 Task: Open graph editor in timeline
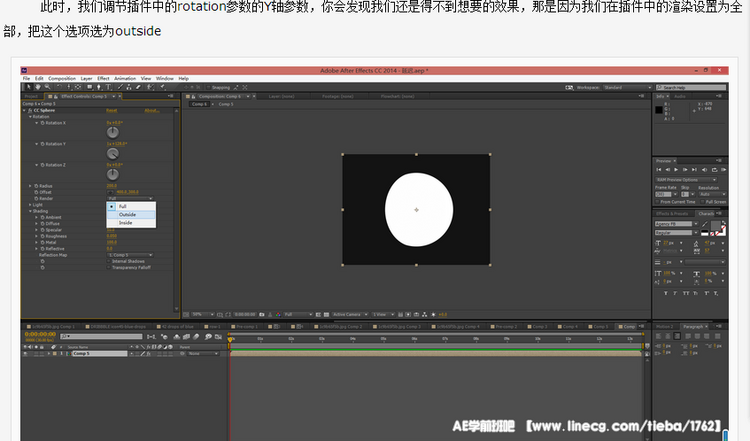click(x=218, y=337)
